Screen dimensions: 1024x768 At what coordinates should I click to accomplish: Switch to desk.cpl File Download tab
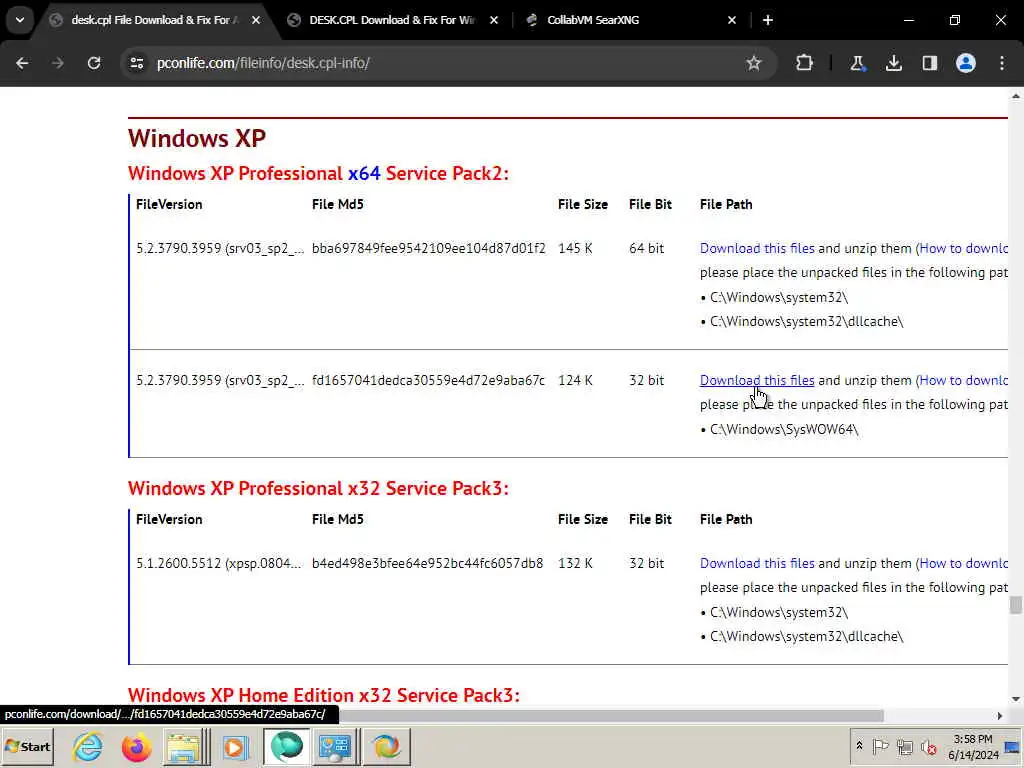tap(153, 20)
